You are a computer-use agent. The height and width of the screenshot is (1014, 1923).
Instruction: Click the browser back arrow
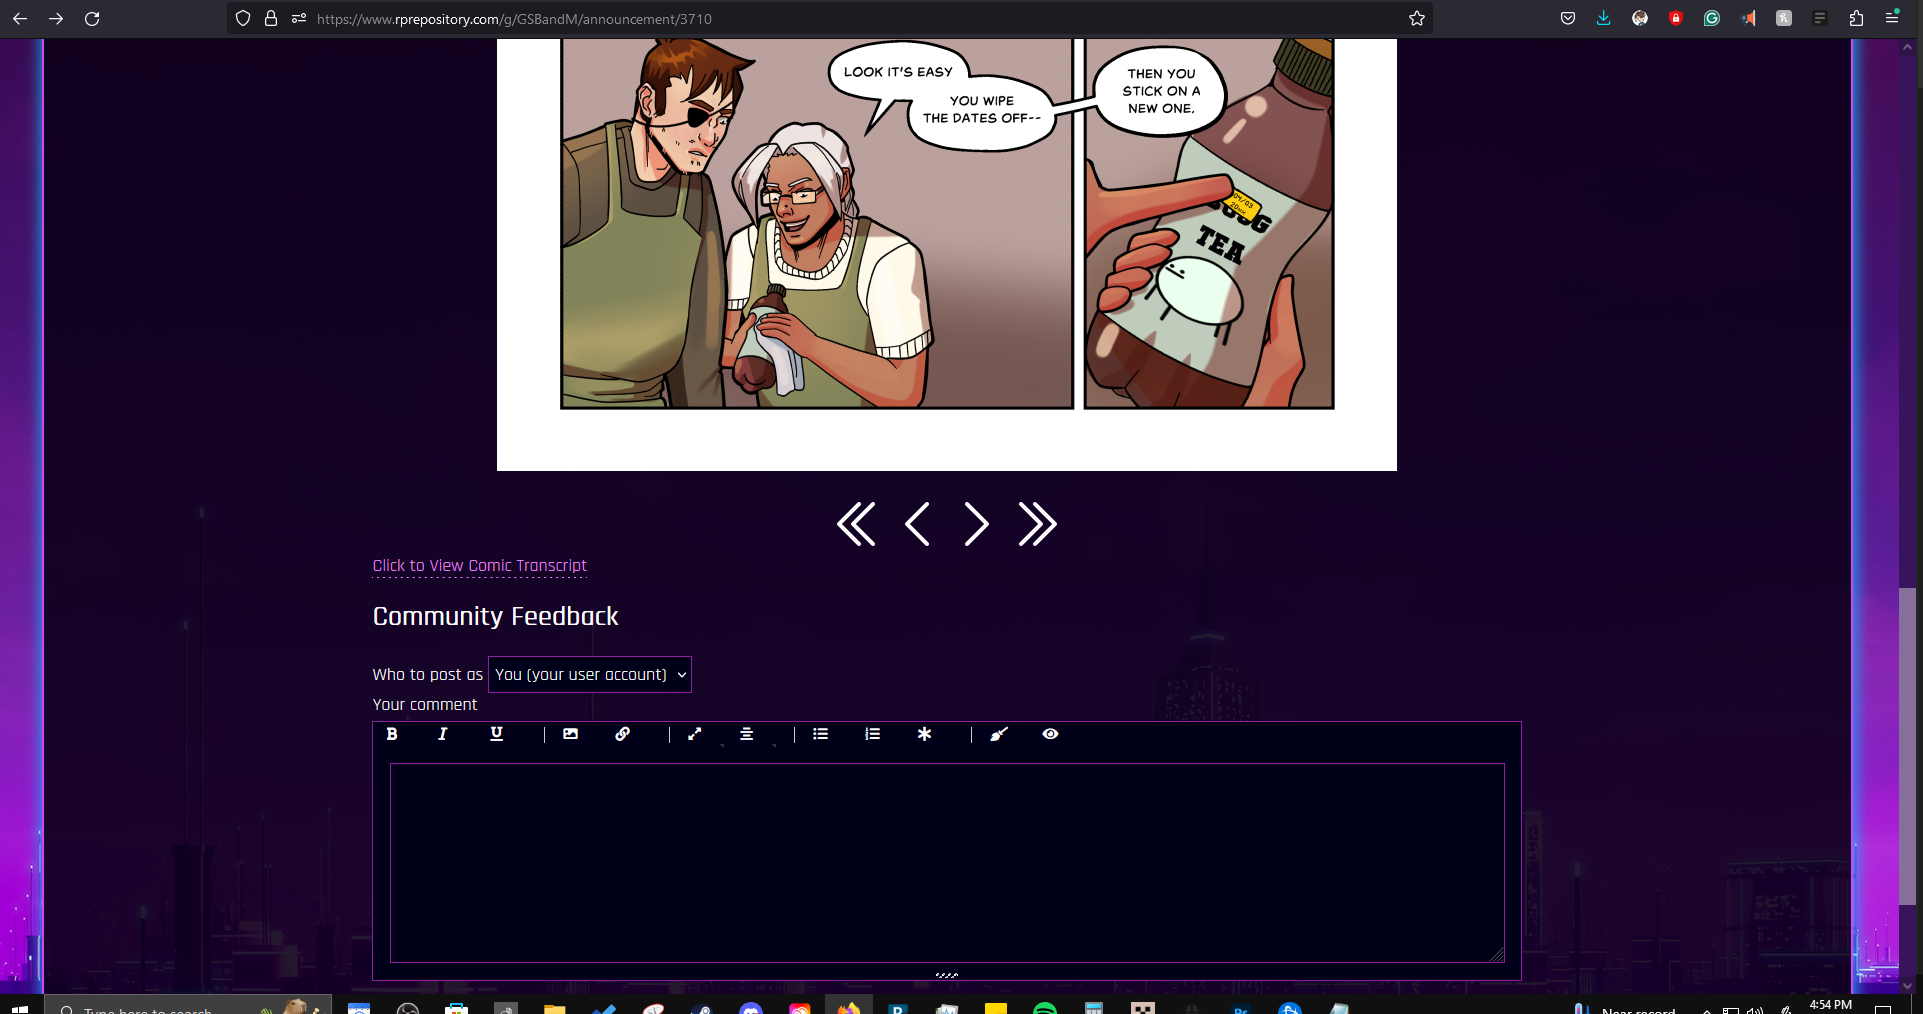(x=20, y=18)
